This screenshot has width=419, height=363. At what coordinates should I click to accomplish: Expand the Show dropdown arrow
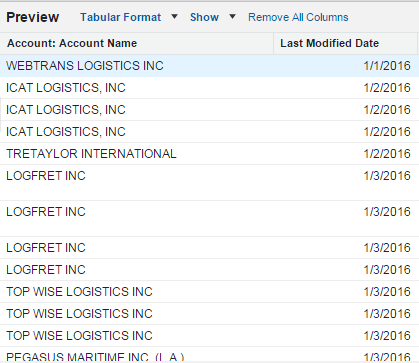(x=232, y=16)
